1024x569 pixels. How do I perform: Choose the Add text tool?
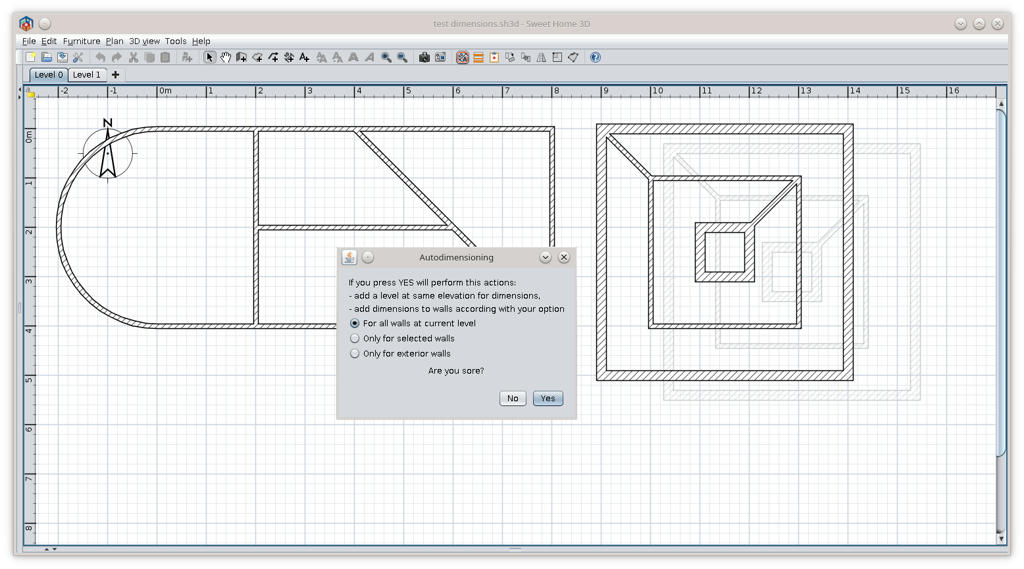pyautogui.click(x=304, y=58)
